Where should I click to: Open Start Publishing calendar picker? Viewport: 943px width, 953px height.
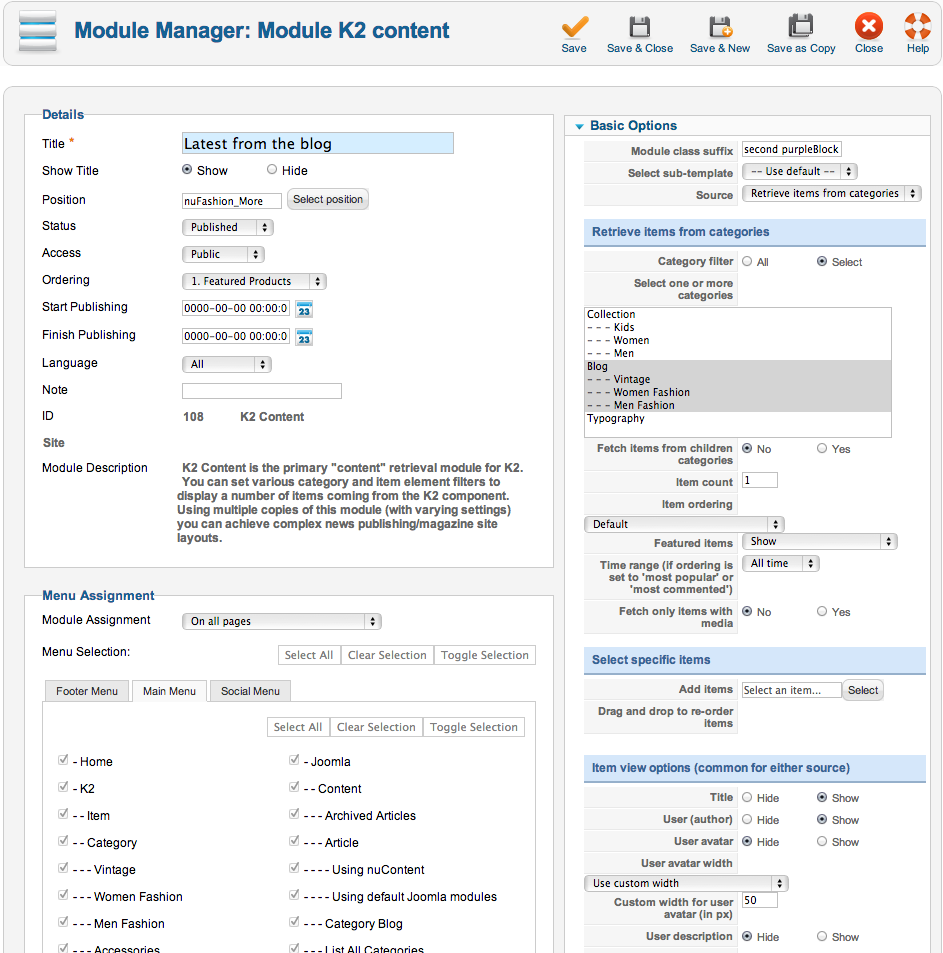point(304,309)
